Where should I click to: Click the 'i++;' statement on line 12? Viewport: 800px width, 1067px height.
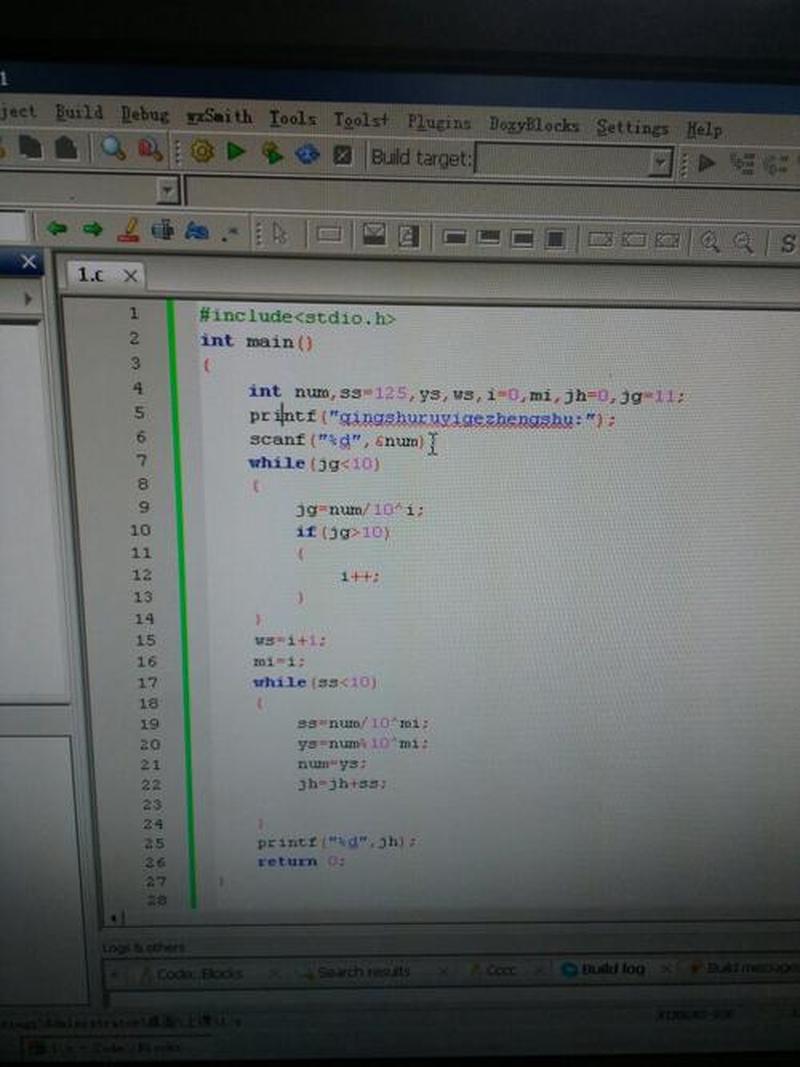point(360,576)
